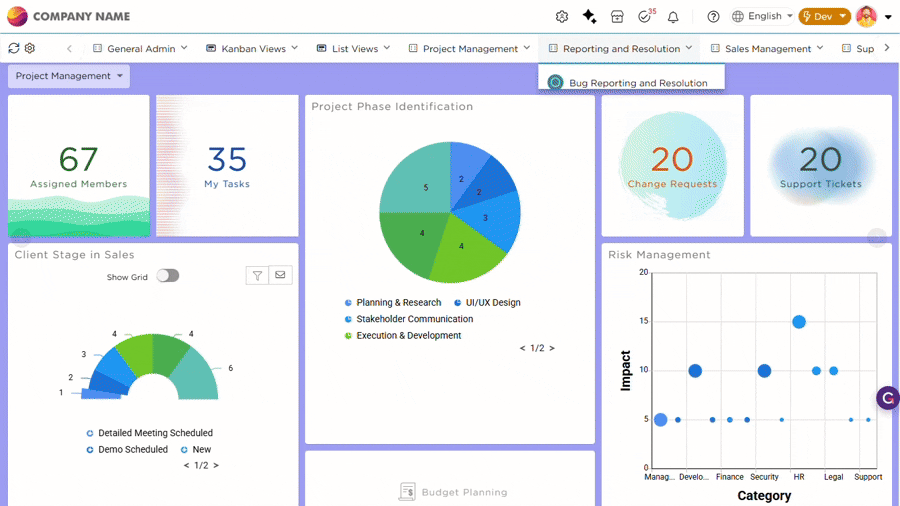Click the refresh icon below the logo

coord(13,48)
